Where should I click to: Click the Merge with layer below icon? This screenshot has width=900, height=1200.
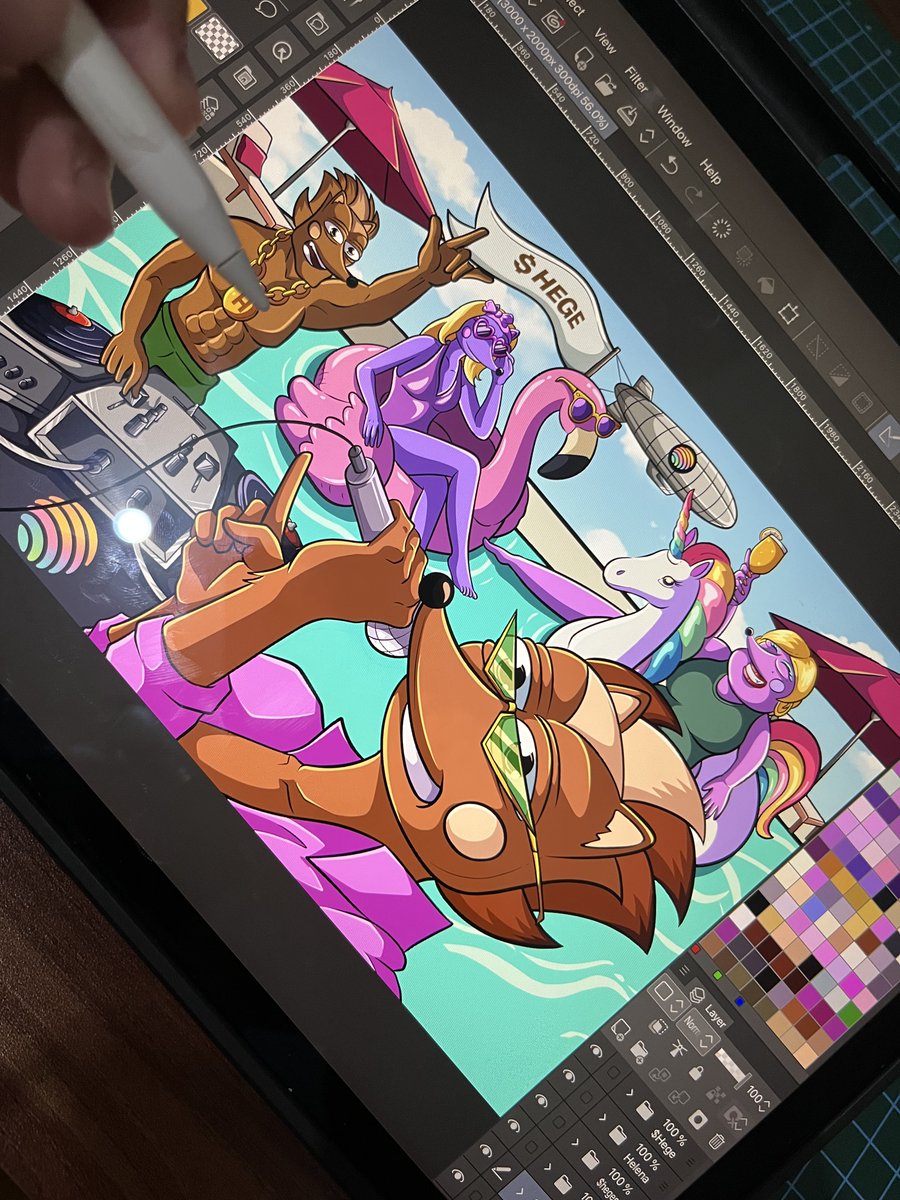coord(680,1098)
